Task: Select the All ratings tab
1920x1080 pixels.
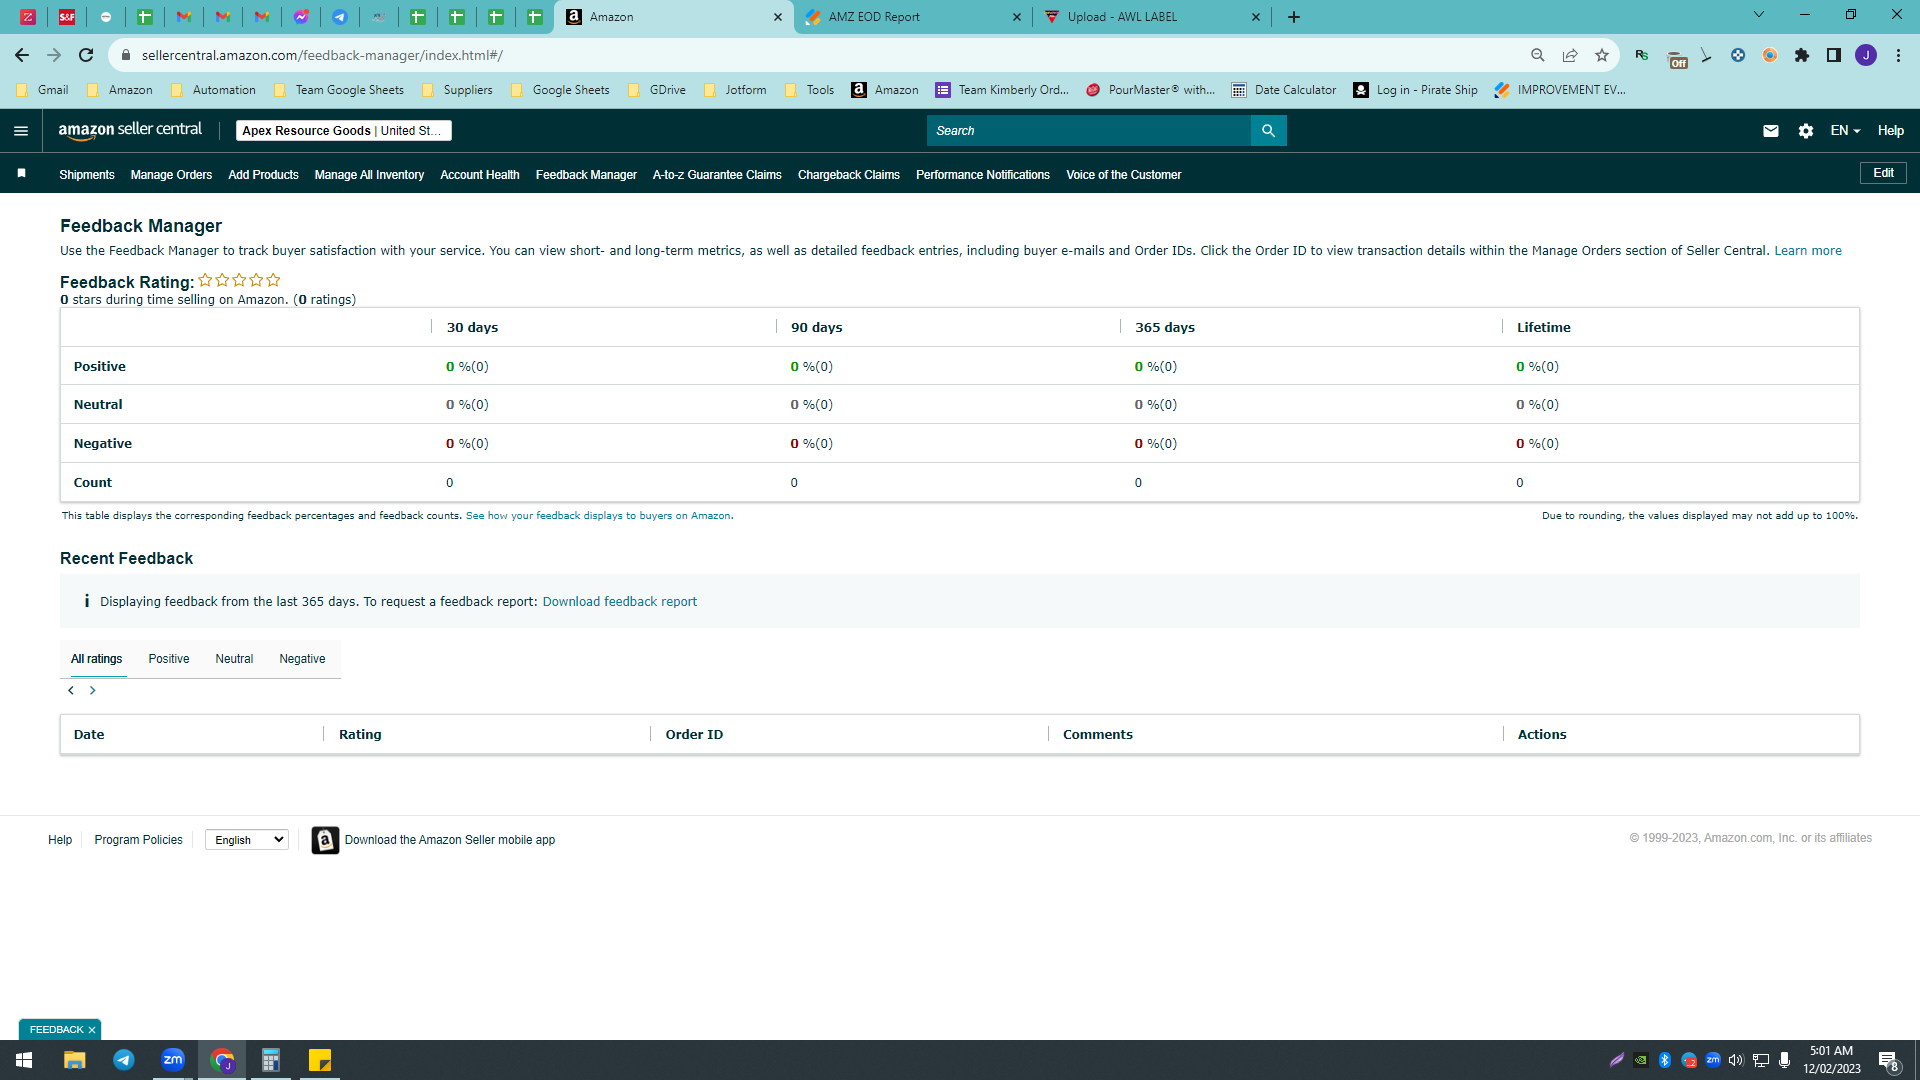Action: pyautogui.click(x=97, y=659)
